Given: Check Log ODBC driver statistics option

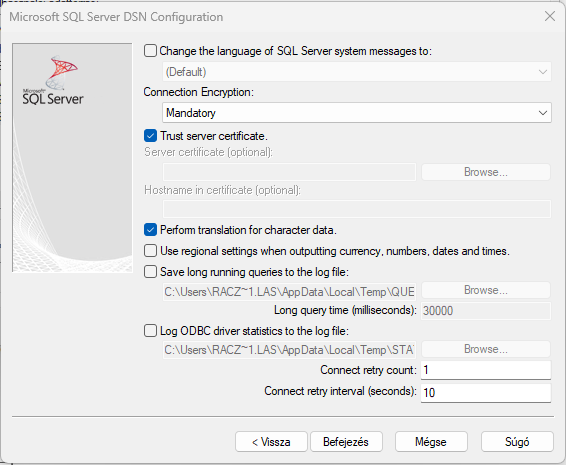Looking at the screenshot, I should point(150,330).
